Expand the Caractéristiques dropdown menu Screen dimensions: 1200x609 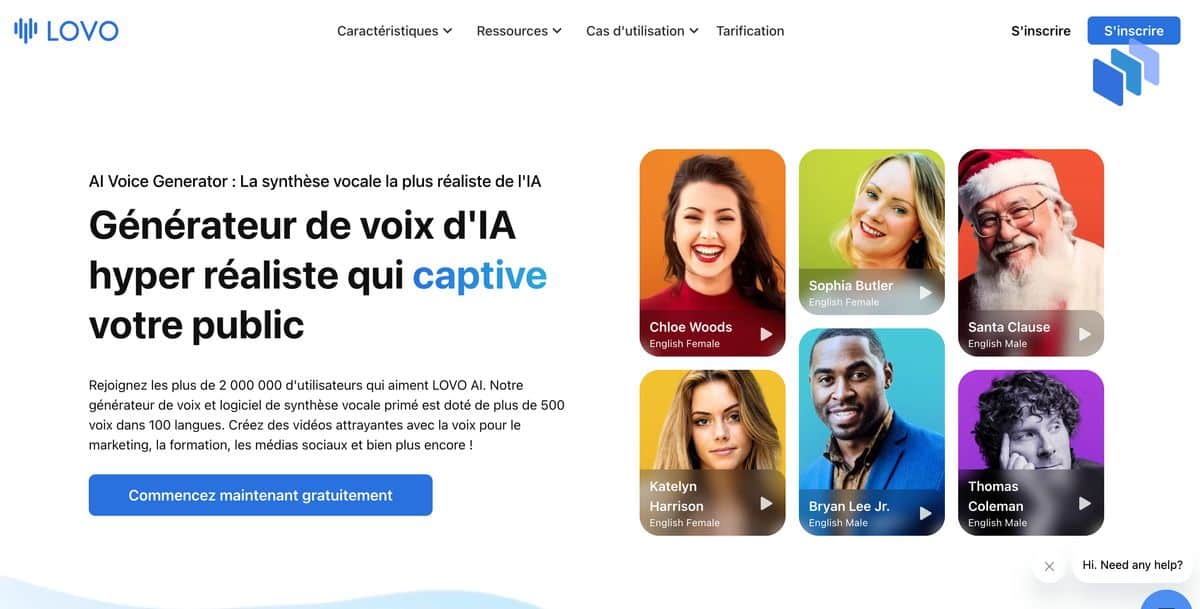395,31
